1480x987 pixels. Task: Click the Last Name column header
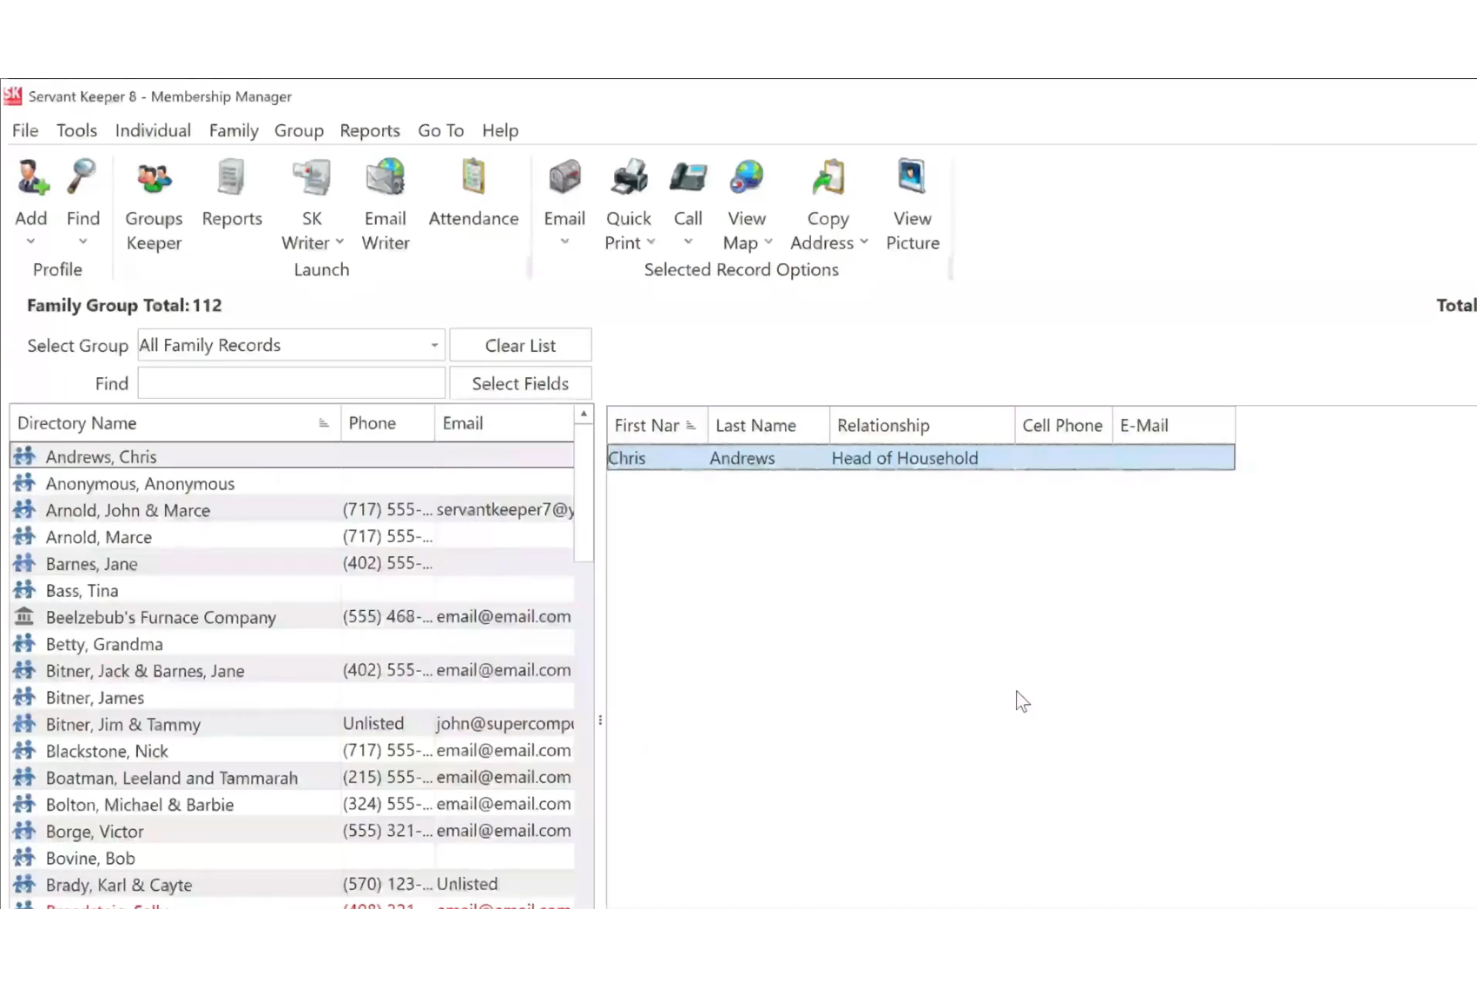[769, 425]
